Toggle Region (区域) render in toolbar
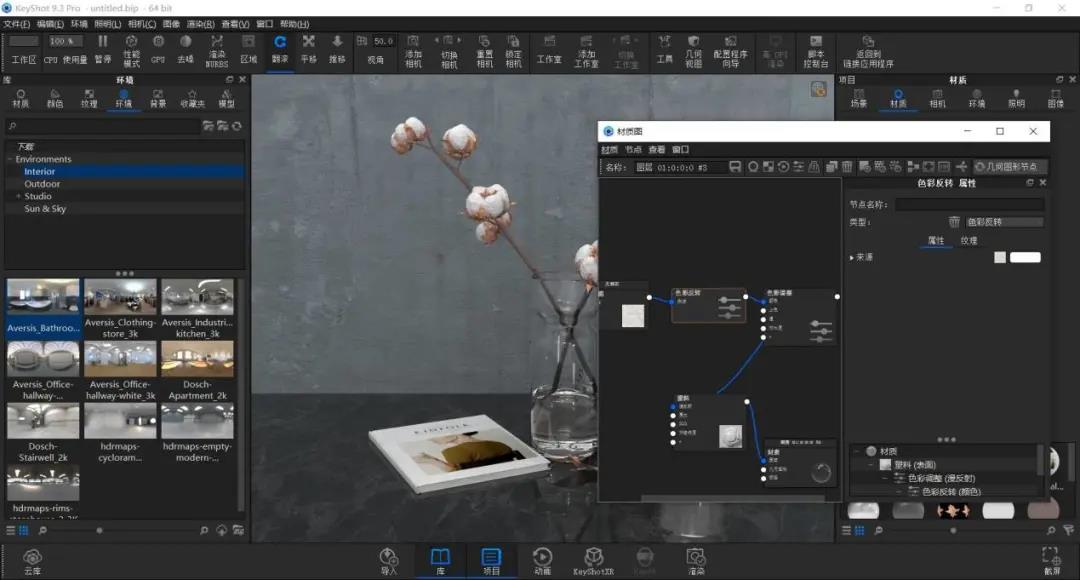The image size is (1080, 580). click(249, 49)
